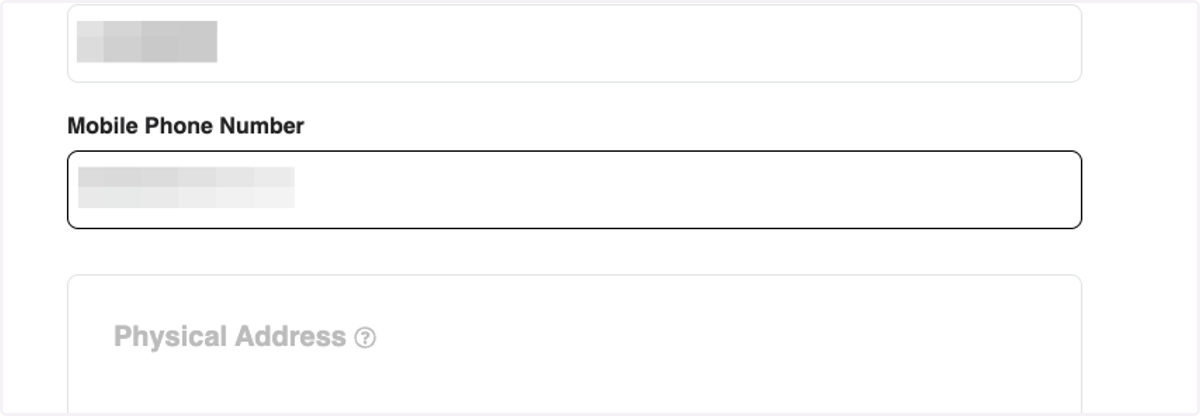Click the blurred text field above Mobile Phone Number
Viewport: 1200px width, 416px height.
click(574, 43)
